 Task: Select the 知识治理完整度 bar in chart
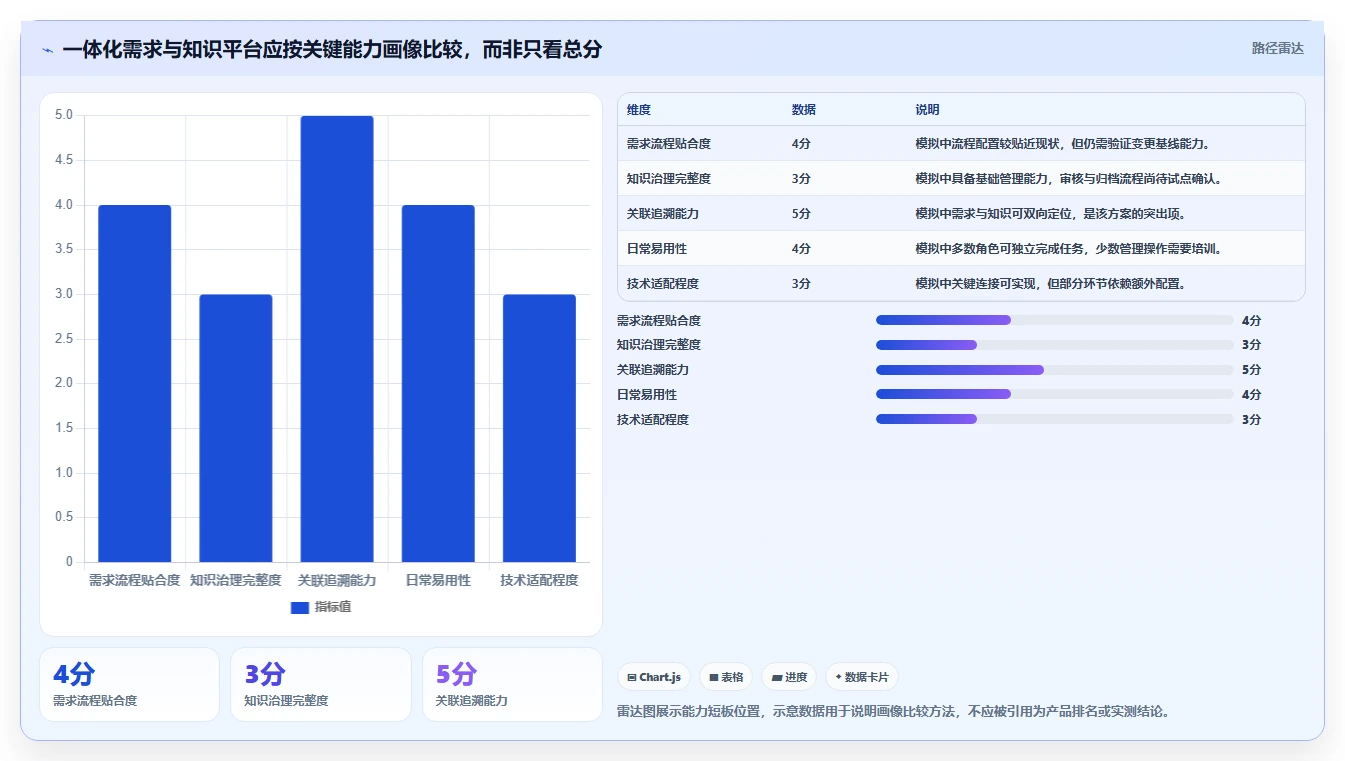pyautogui.click(x=236, y=428)
